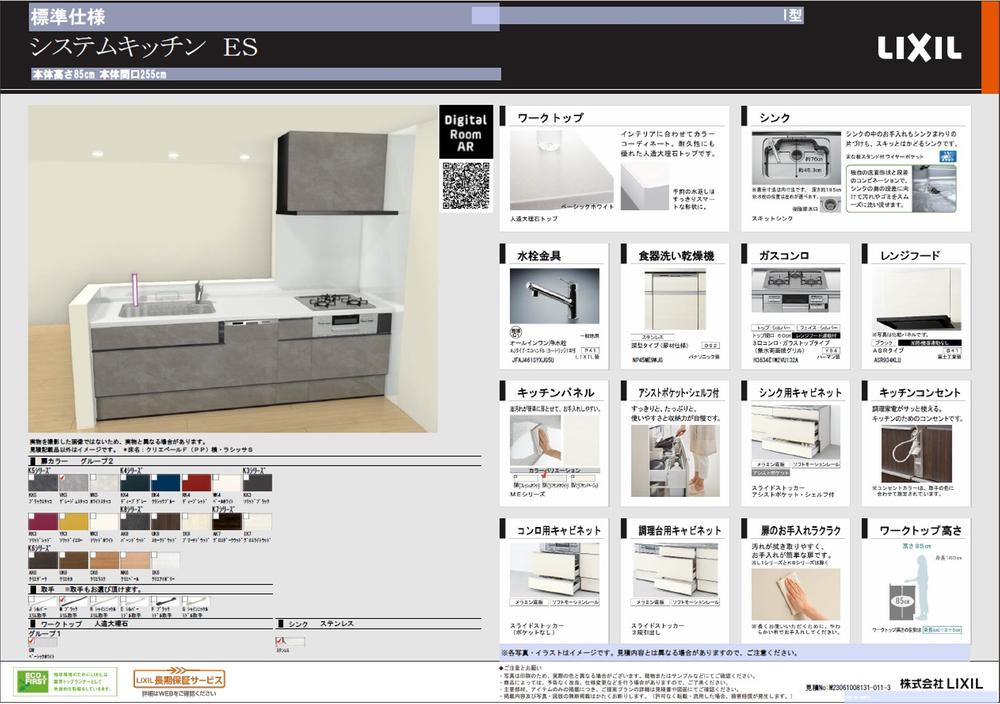Select the light peach K6 wood swatch
The height and width of the screenshot is (704, 1000).
click(x=135, y=561)
